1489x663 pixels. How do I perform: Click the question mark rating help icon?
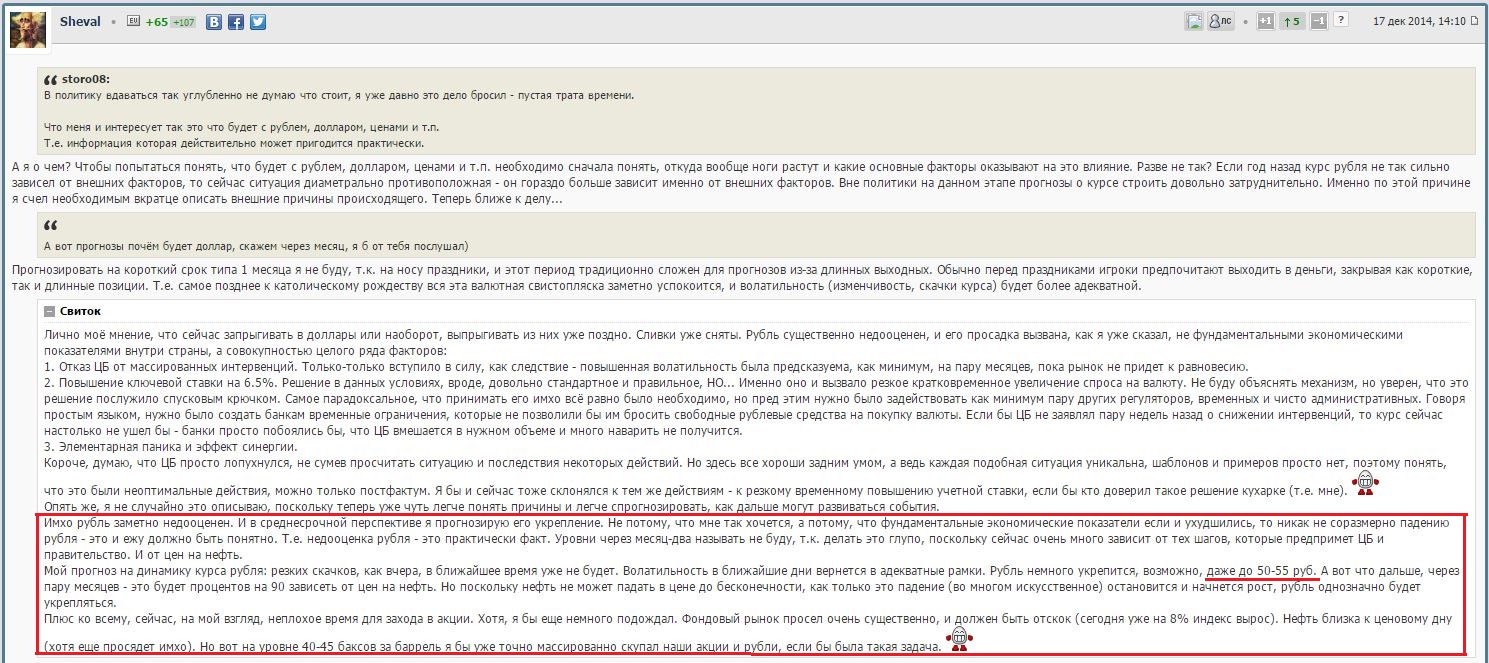(x=1341, y=20)
